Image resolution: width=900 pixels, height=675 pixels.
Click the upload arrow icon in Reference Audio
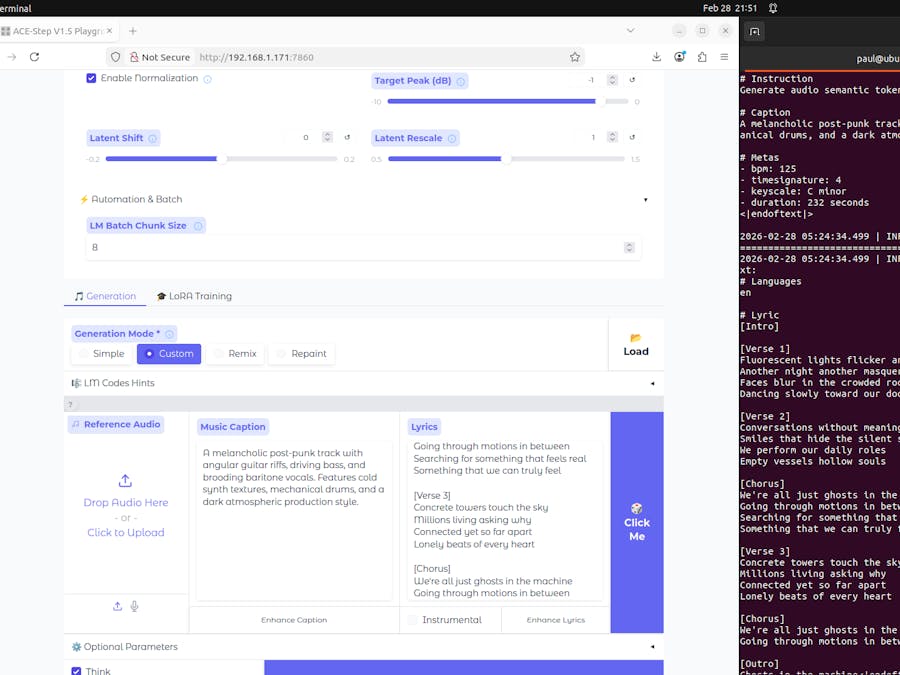click(125, 480)
